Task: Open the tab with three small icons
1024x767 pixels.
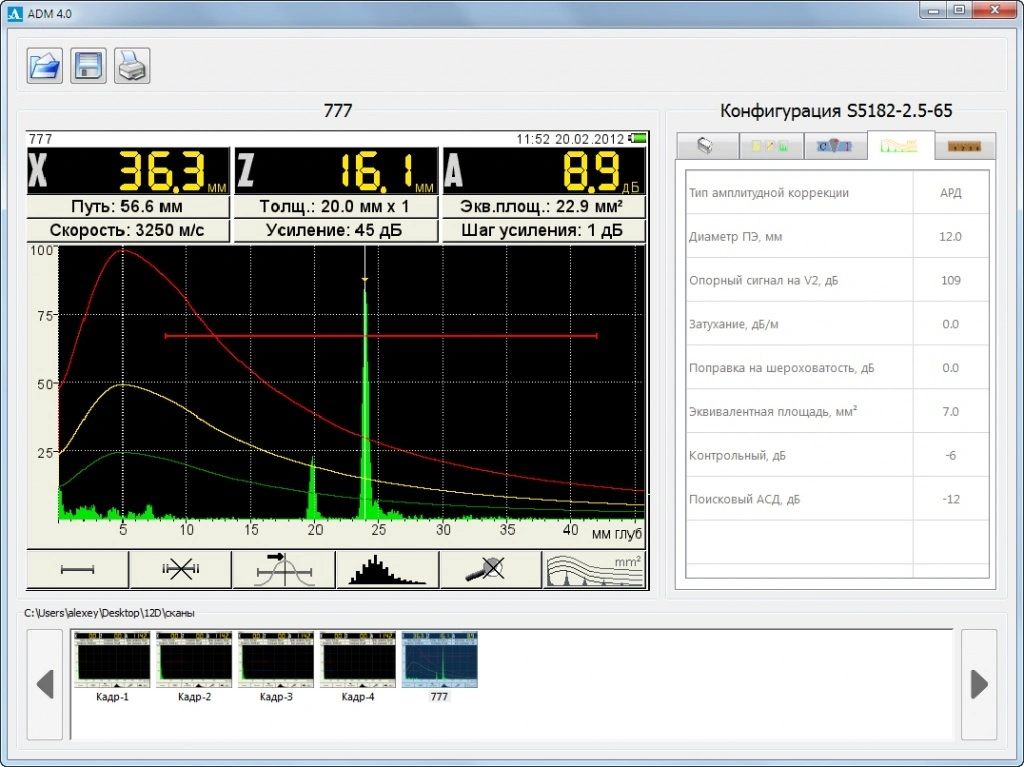Action: pyautogui.click(x=770, y=146)
